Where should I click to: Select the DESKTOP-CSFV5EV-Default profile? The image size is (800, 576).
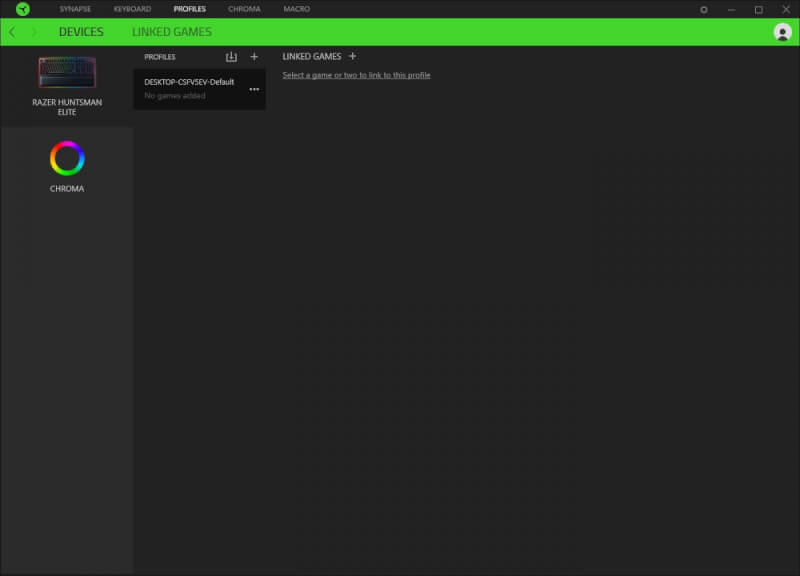[x=199, y=89]
